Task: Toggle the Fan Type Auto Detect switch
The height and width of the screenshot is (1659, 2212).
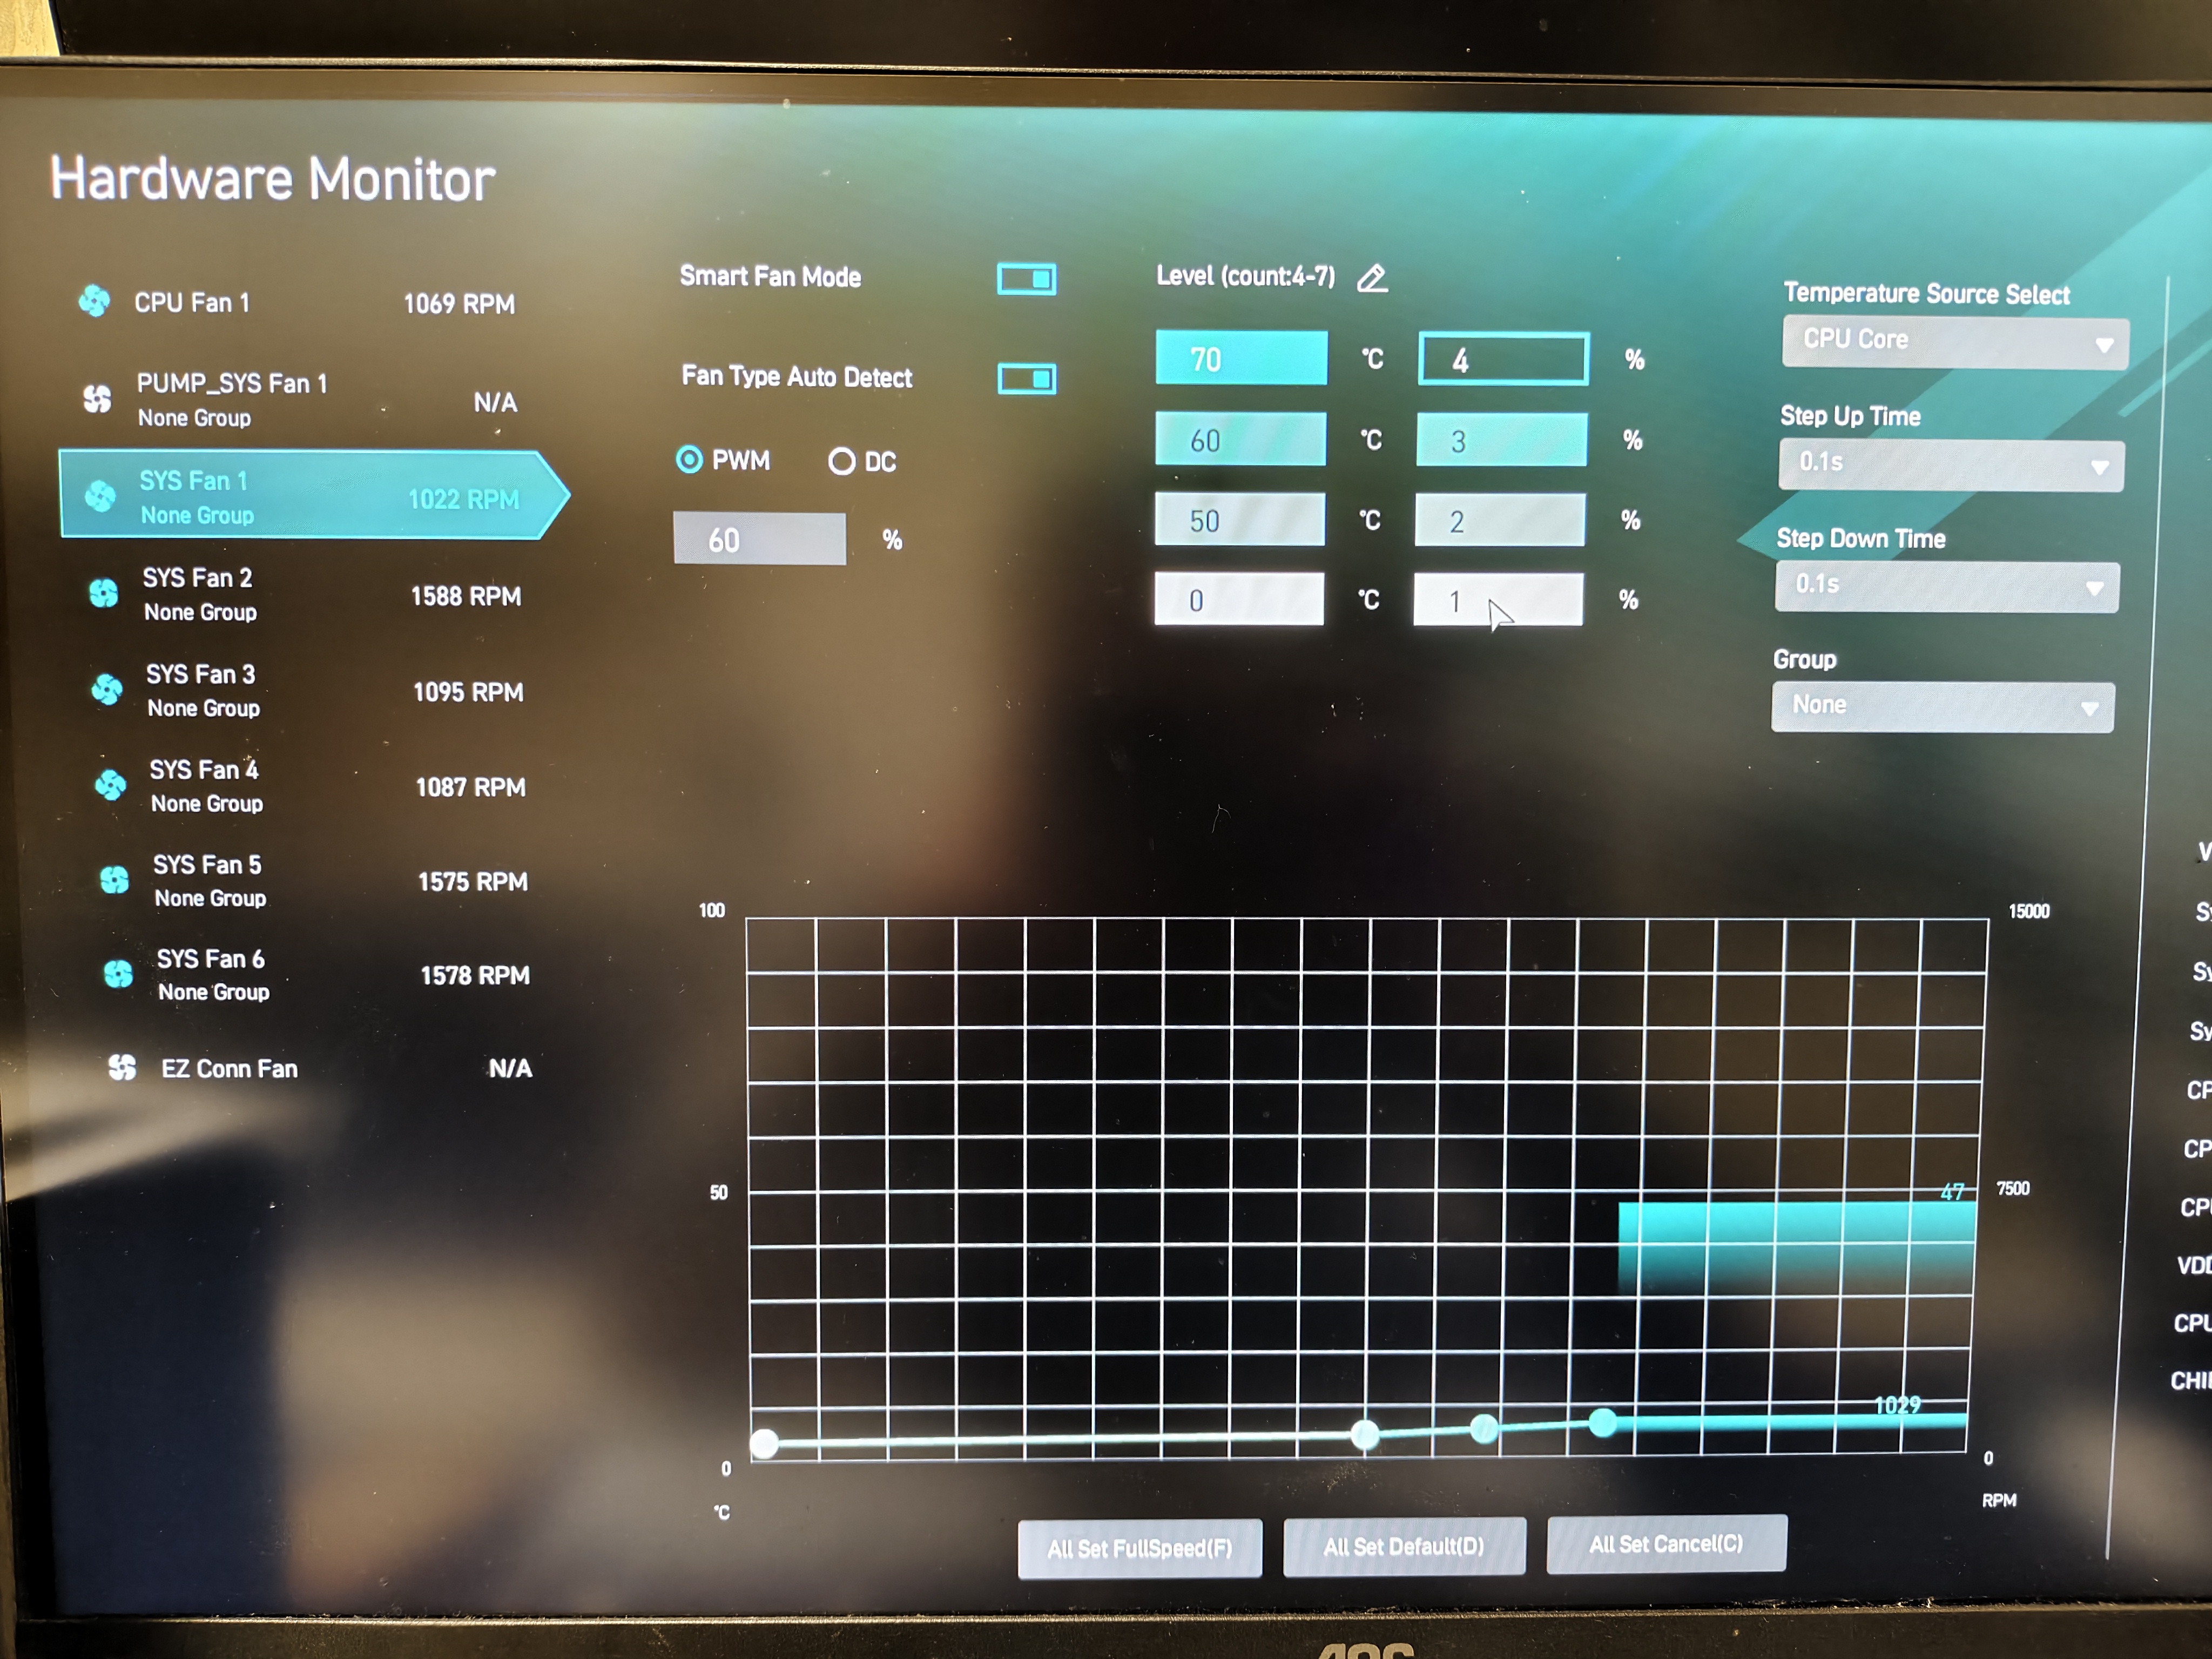Action: coord(1026,379)
